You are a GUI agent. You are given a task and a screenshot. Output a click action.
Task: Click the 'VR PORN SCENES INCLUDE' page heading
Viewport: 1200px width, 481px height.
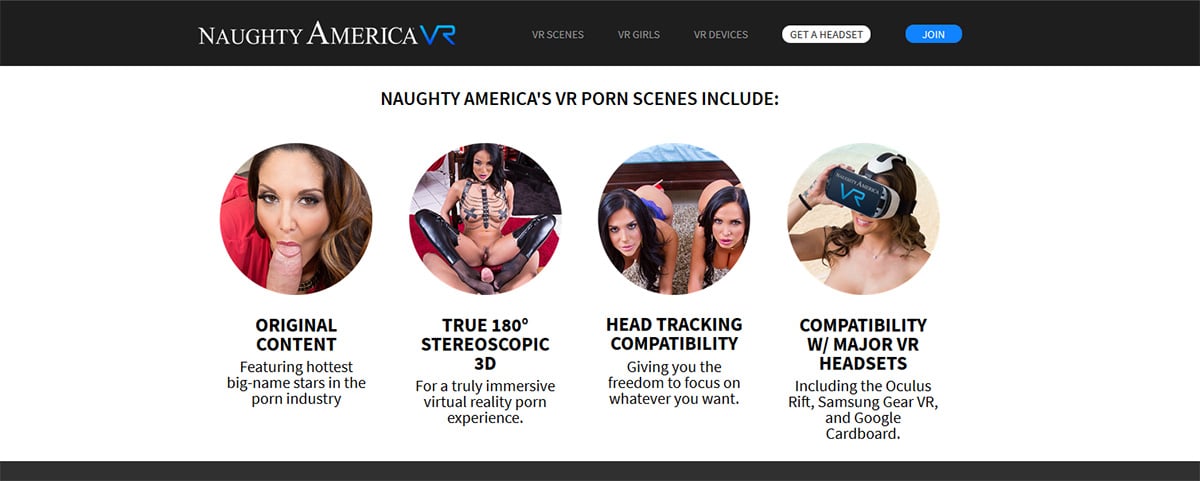click(x=580, y=99)
